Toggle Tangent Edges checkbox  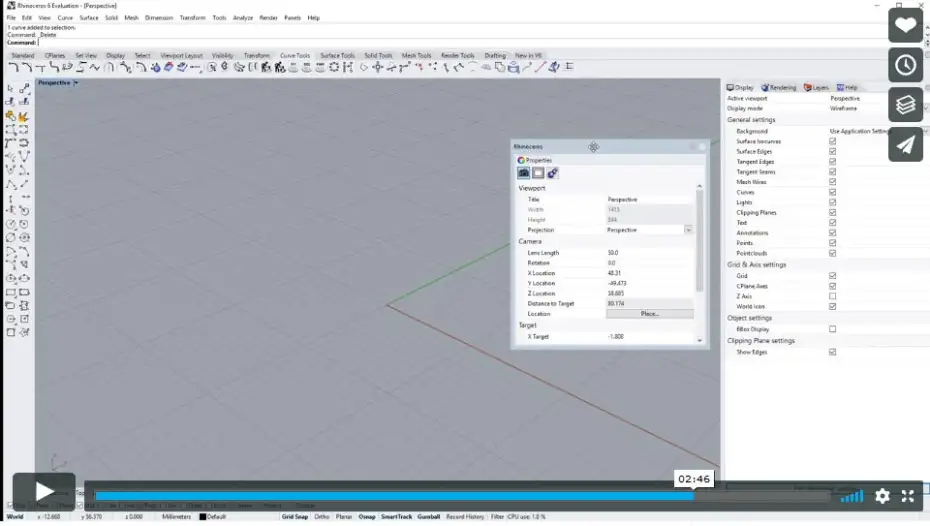coord(833,161)
